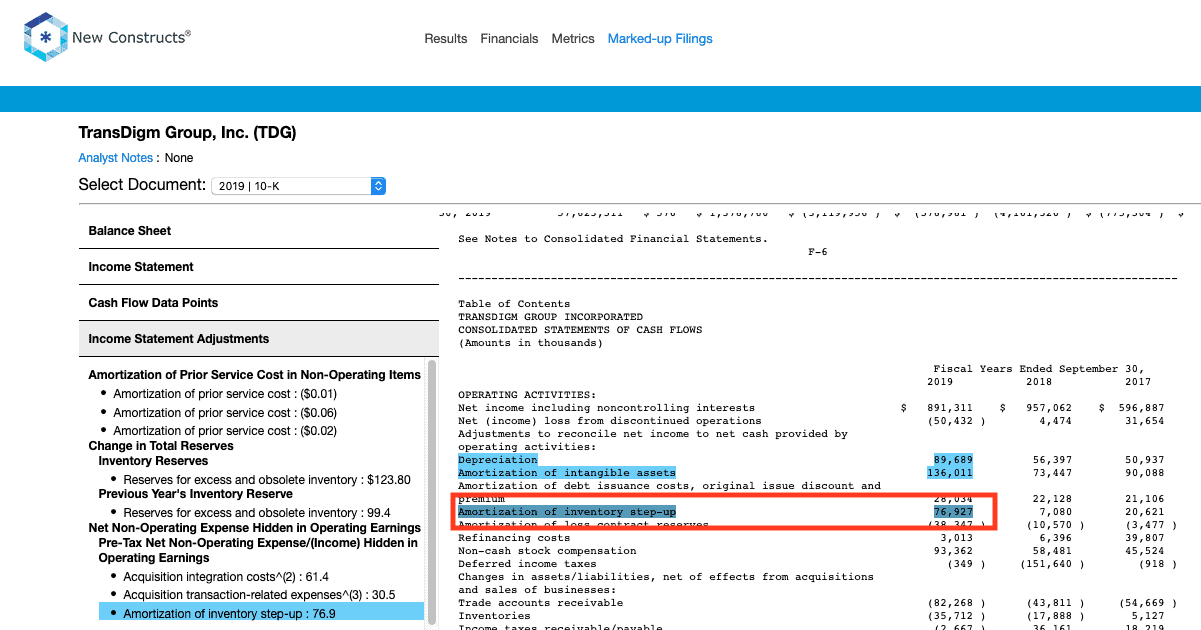Viewport: 1201px width, 630px height.
Task: Click the Analyst Notes link
Action: 116,158
